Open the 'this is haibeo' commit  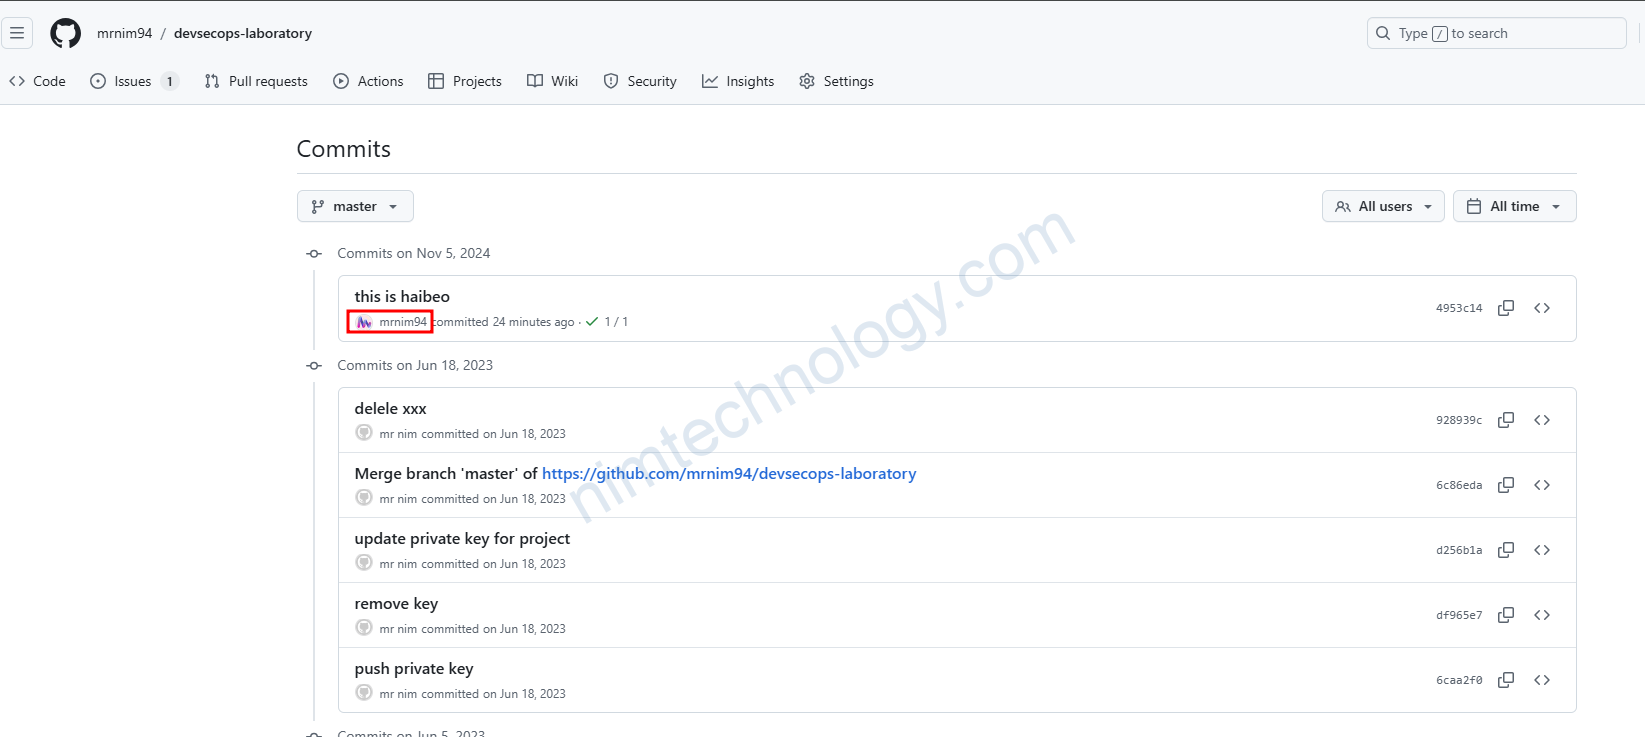point(402,297)
